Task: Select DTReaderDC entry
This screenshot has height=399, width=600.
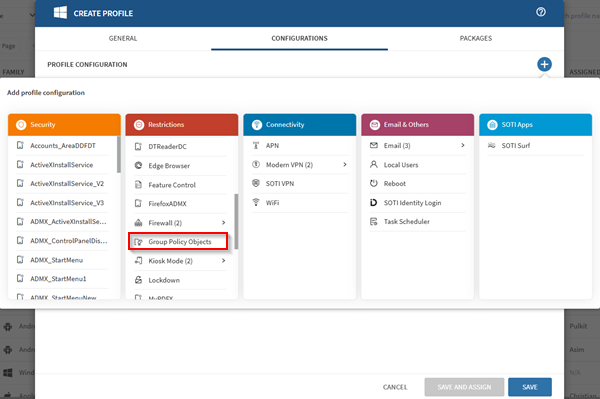Action: pos(180,147)
